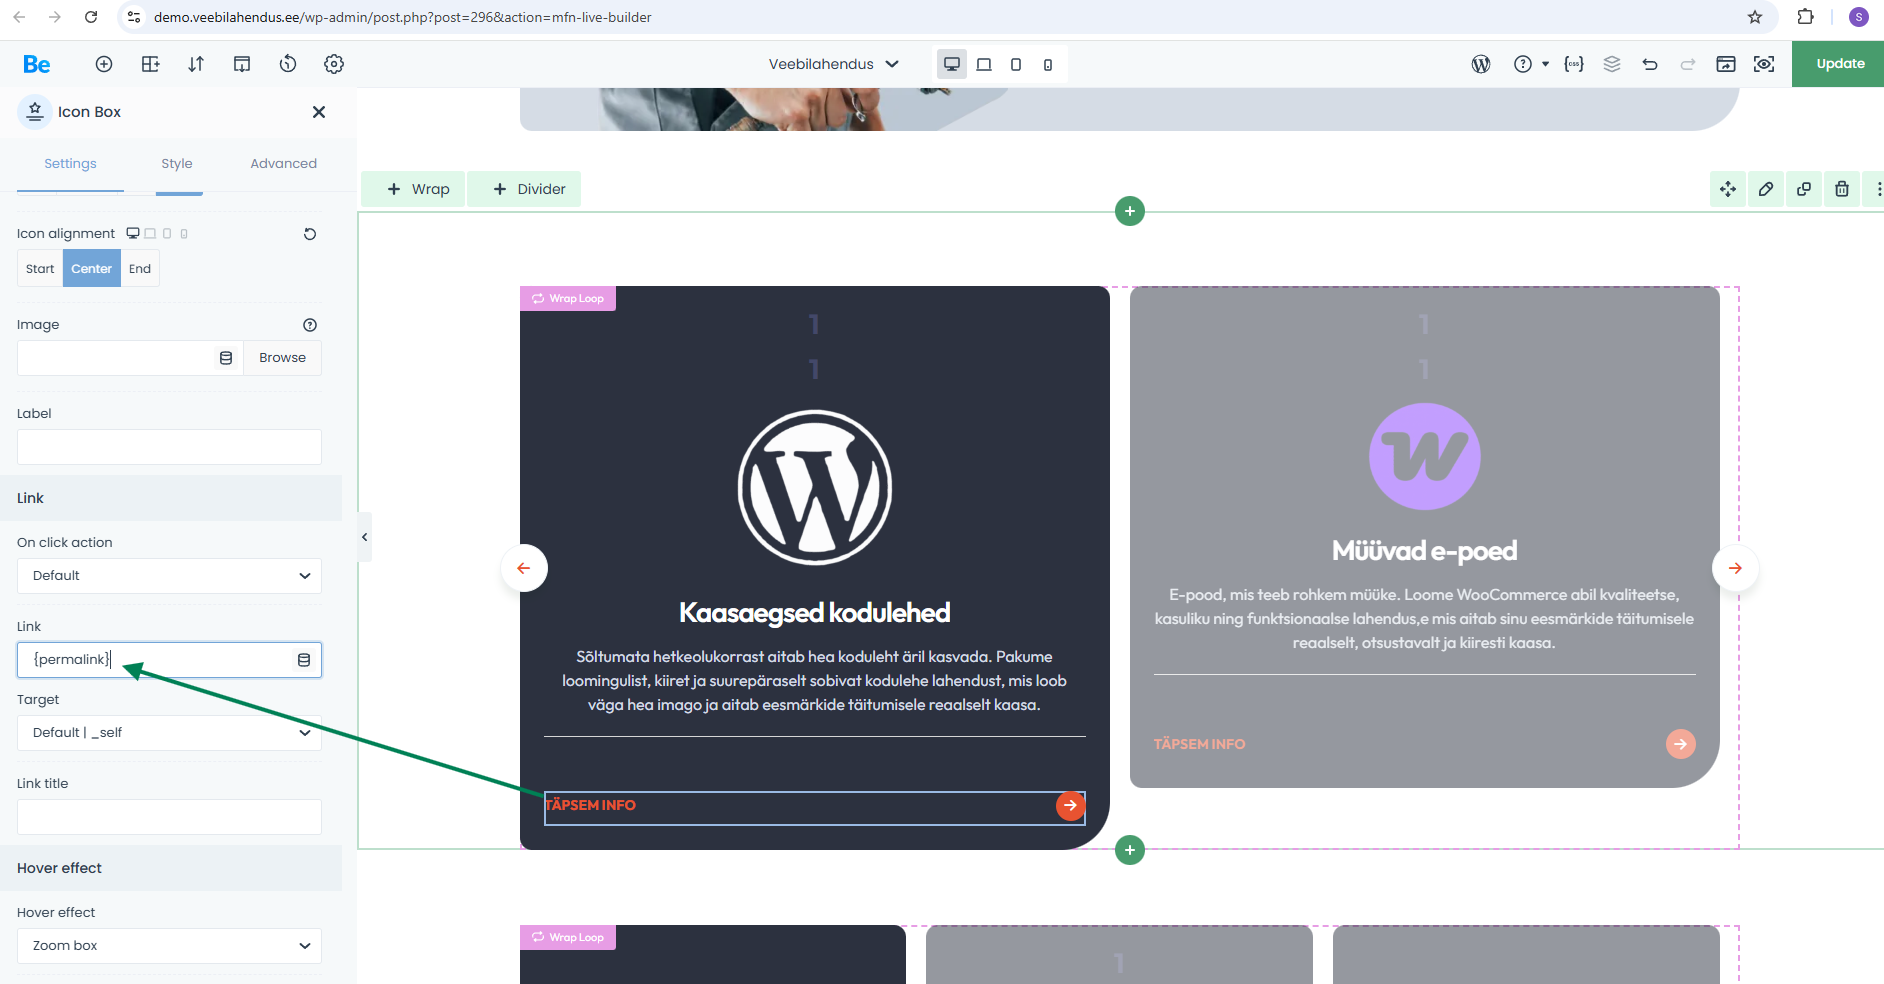
Task: Click into the Link title input field
Action: pyautogui.click(x=169, y=817)
